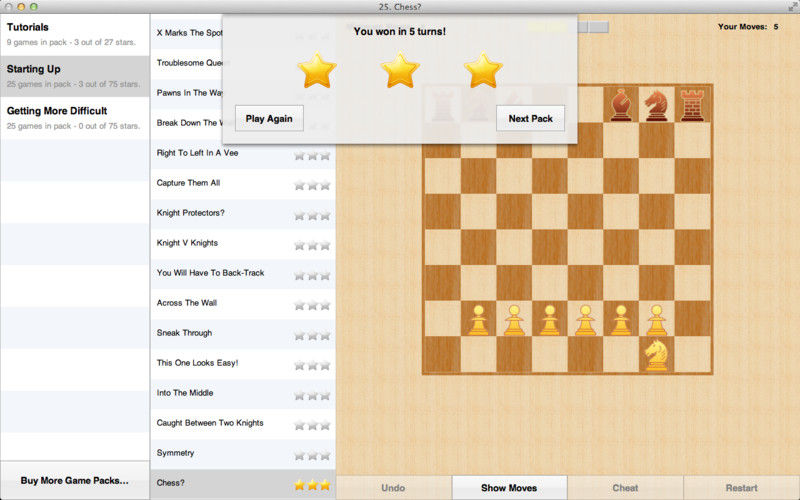Image resolution: width=800 pixels, height=500 pixels.
Task: Select the red rook piece
Action: (692, 105)
